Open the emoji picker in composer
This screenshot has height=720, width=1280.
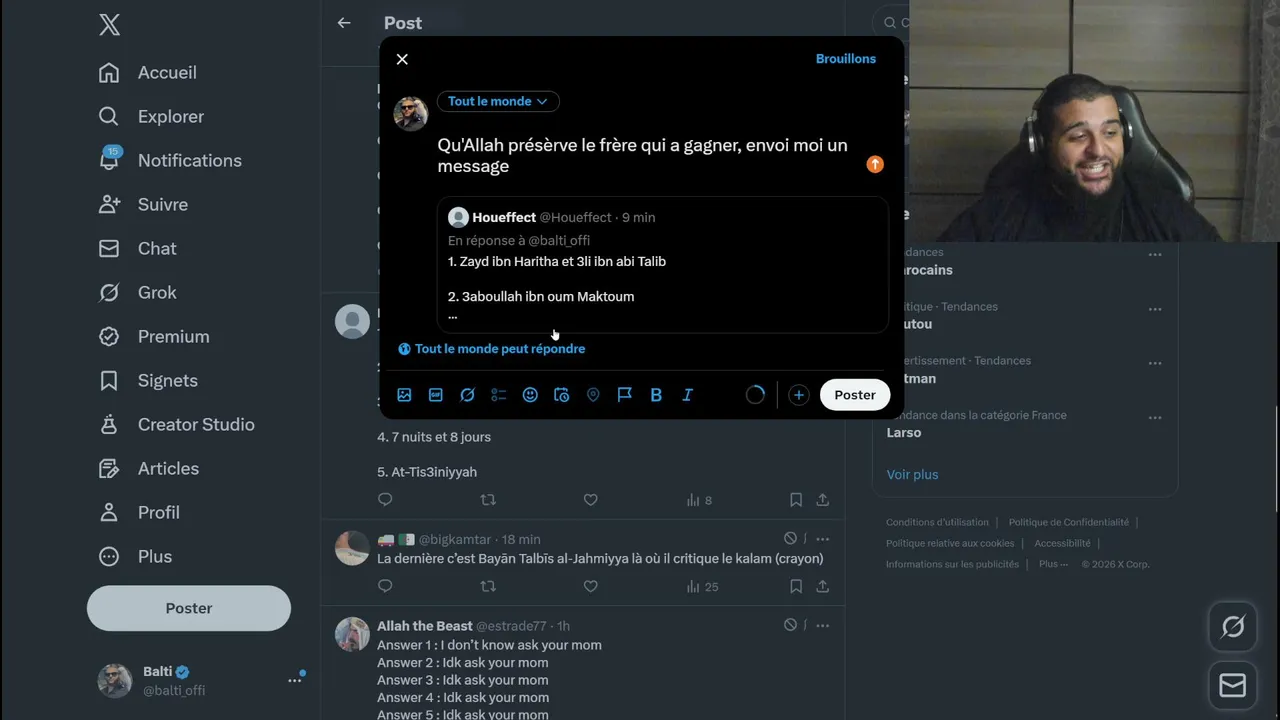click(x=530, y=395)
